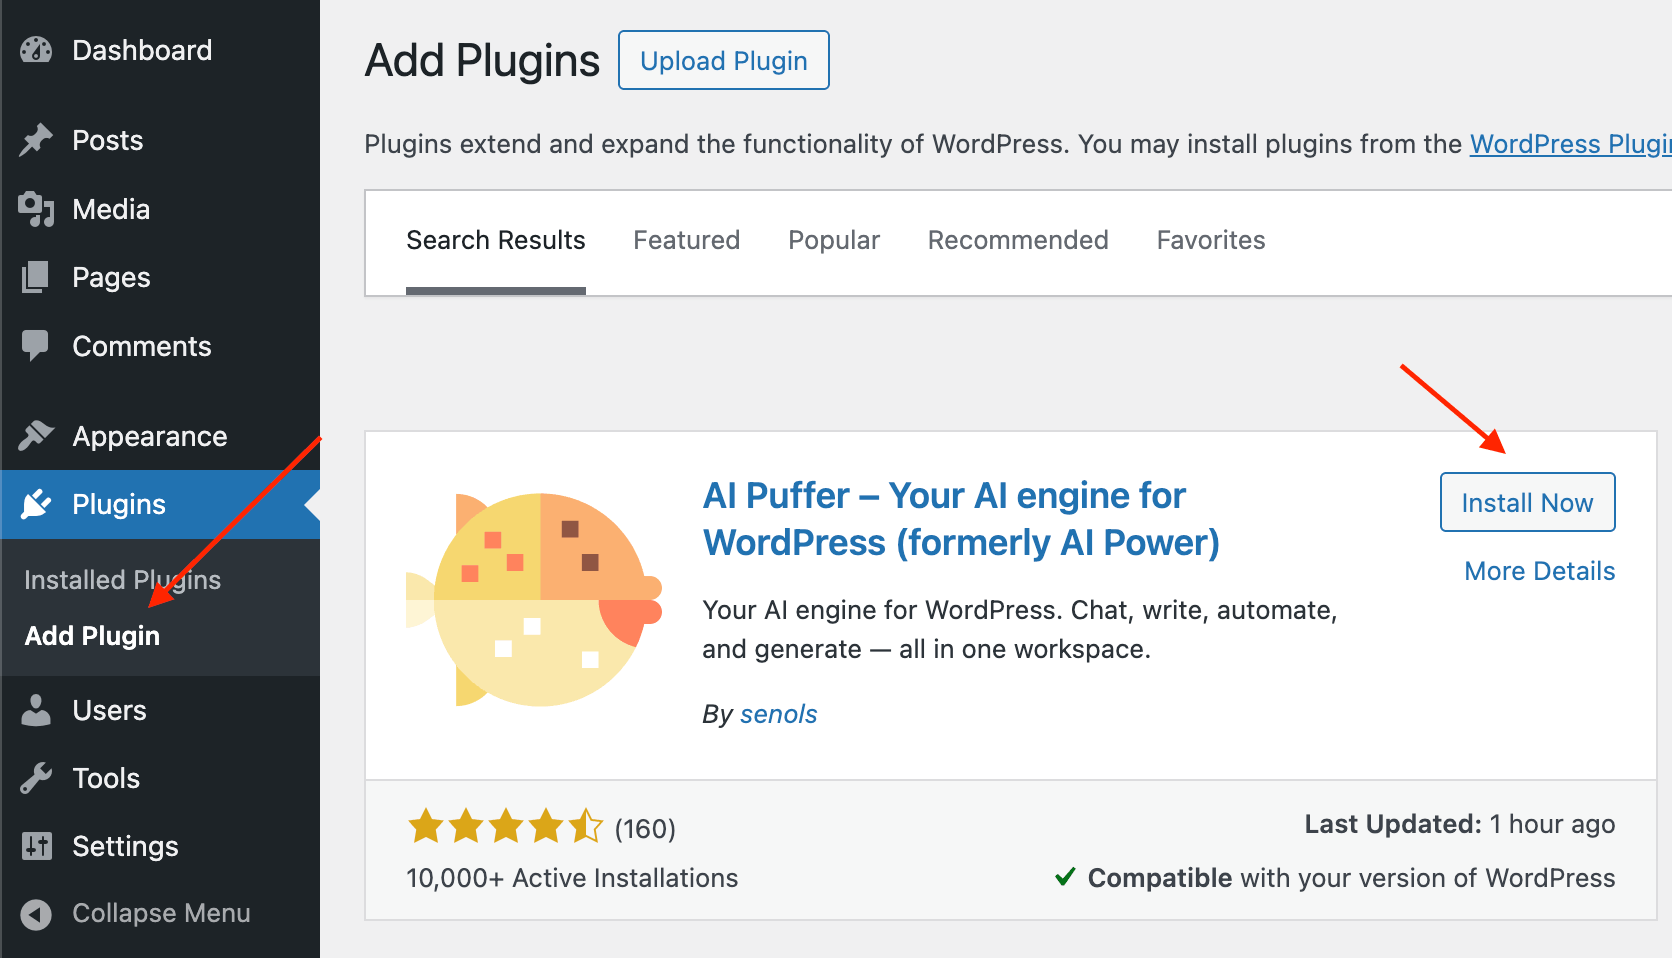This screenshot has height=958, width=1672.
Task: Open the Plugins menu section
Action: pos(118,504)
